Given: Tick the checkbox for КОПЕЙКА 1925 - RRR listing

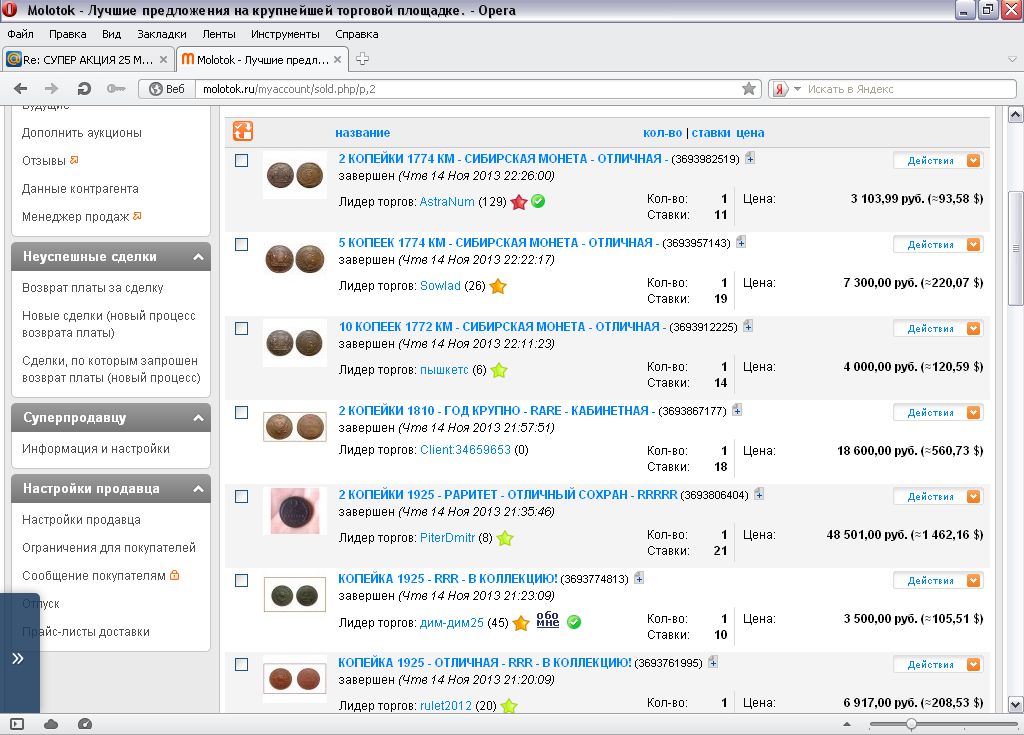Looking at the screenshot, I should click(242, 580).
